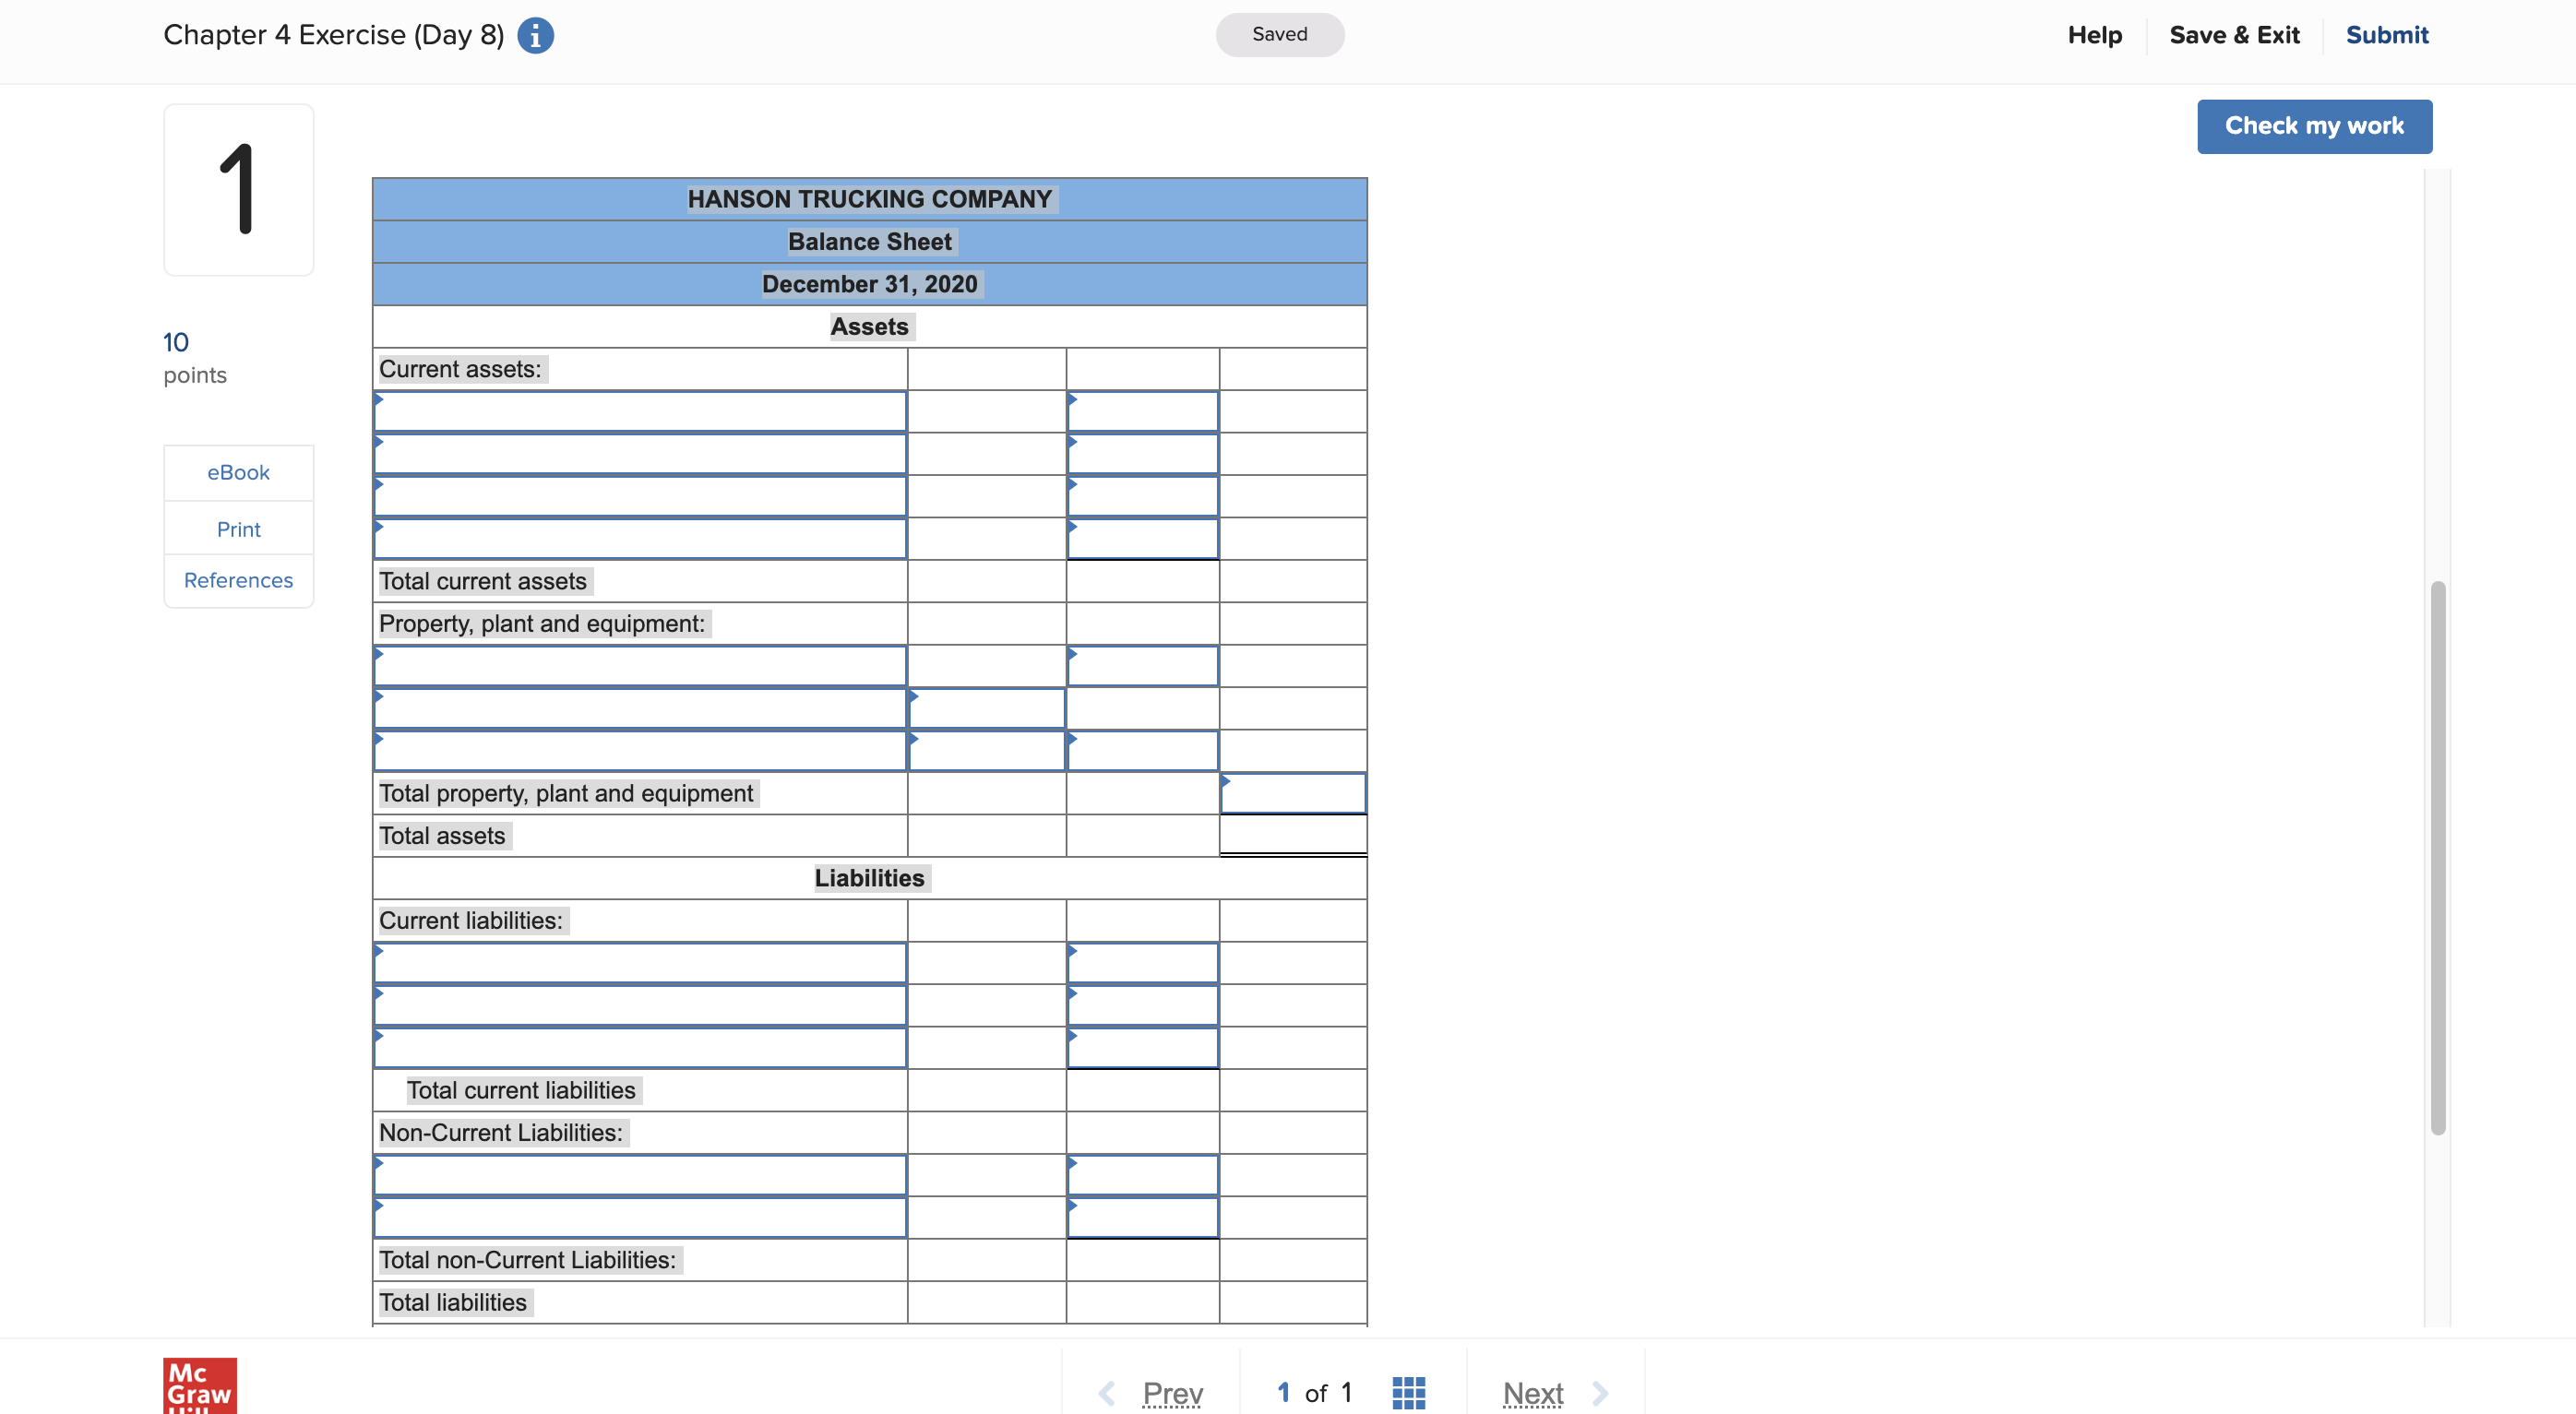The image size is (2576, 1414).
Task: Open first current assets account dropdown
Action: (x=640, y=412)
